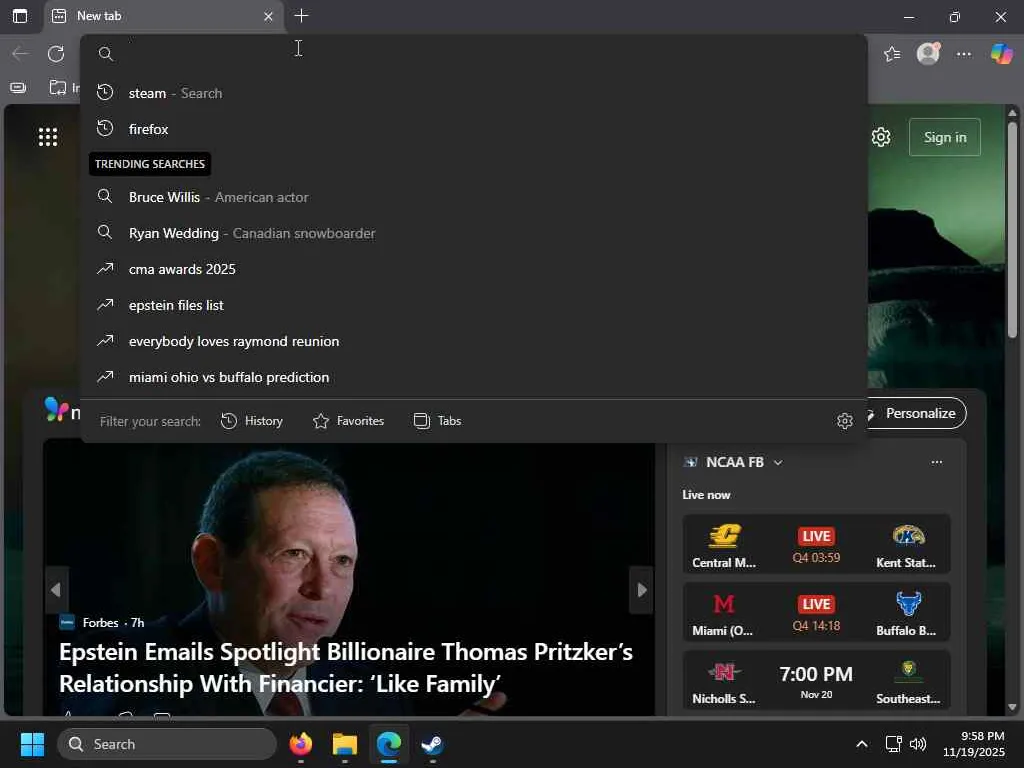The image size is (1024, 768).
Task: Go back to the previous page
Action: pyautogui.click(x=20, y=54)
